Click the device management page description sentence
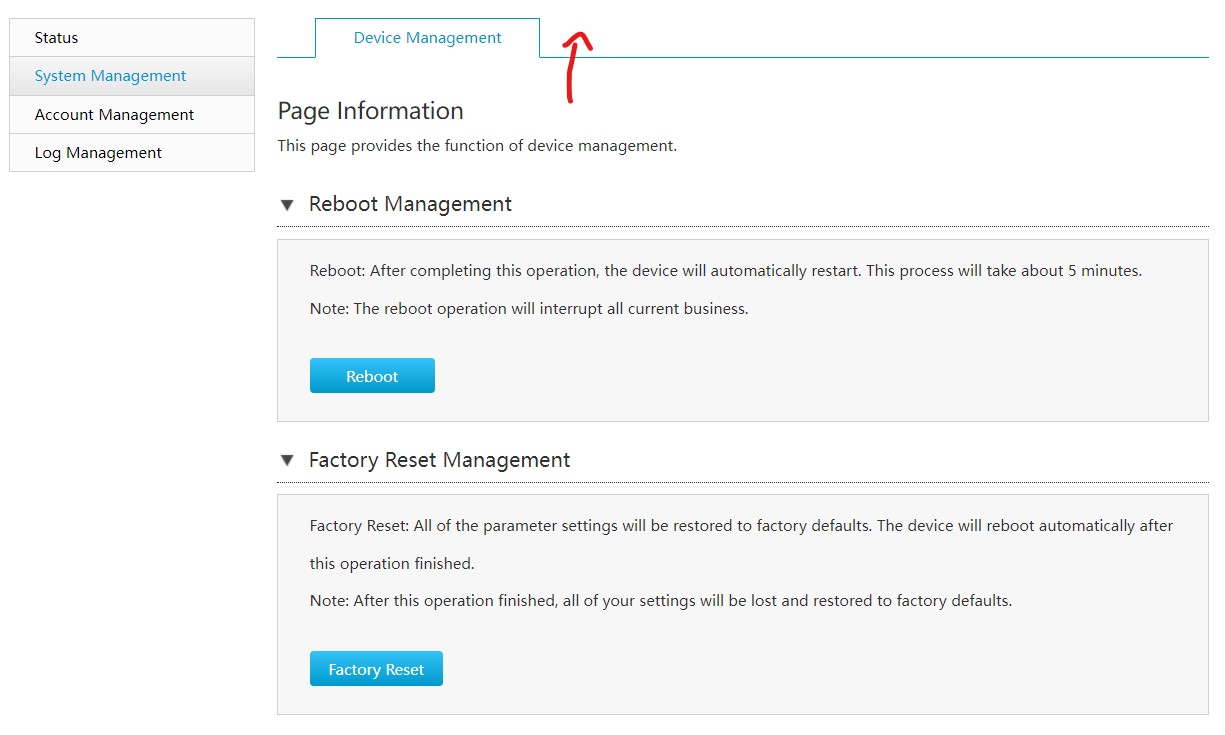Viewport: 1225px width, 735px height. (x=477, y=146)
